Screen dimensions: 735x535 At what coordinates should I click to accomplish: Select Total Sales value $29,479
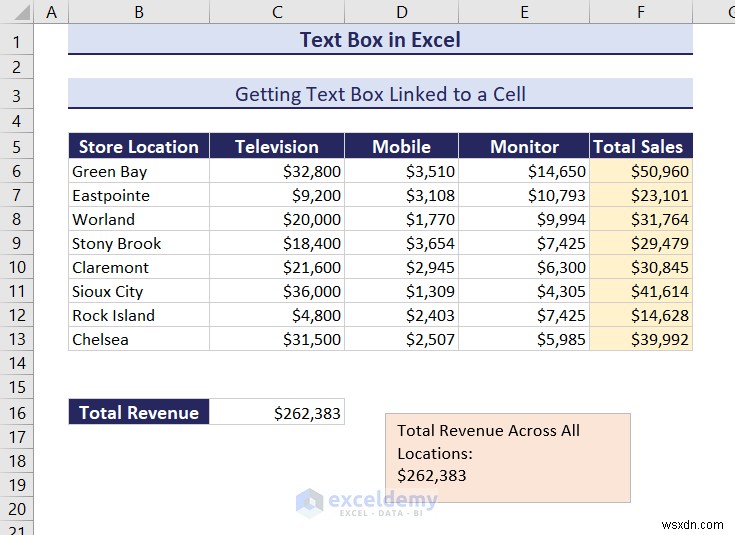[x=641, y=243]
